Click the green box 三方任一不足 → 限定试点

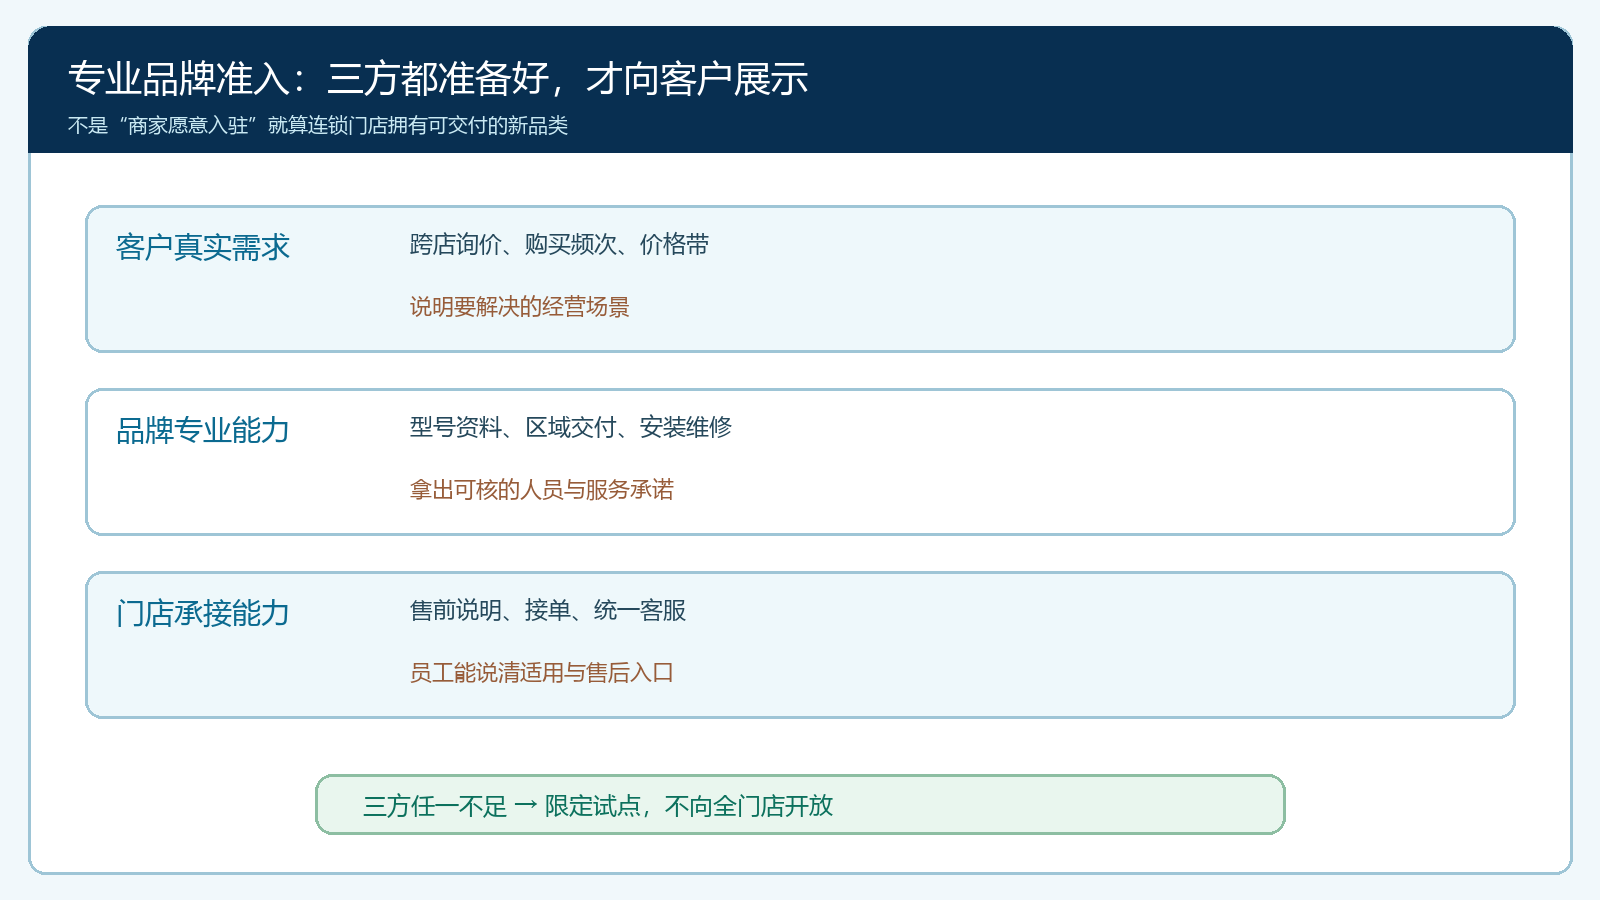coord(800,805)
